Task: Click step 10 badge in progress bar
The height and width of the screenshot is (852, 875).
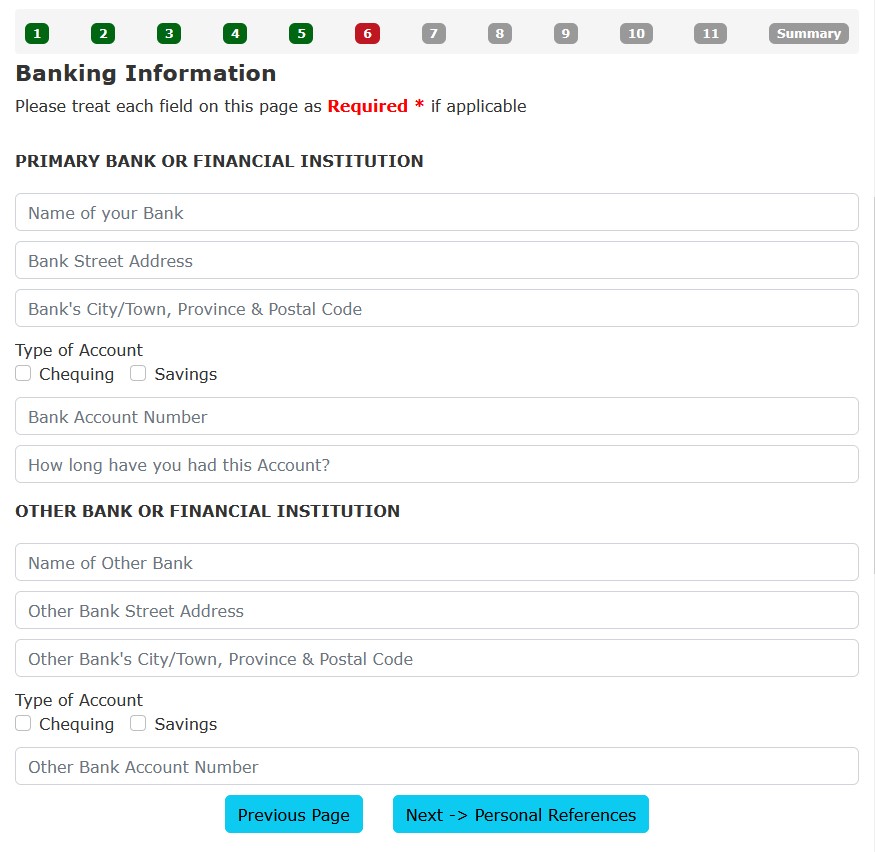Action: coord(636,34)
